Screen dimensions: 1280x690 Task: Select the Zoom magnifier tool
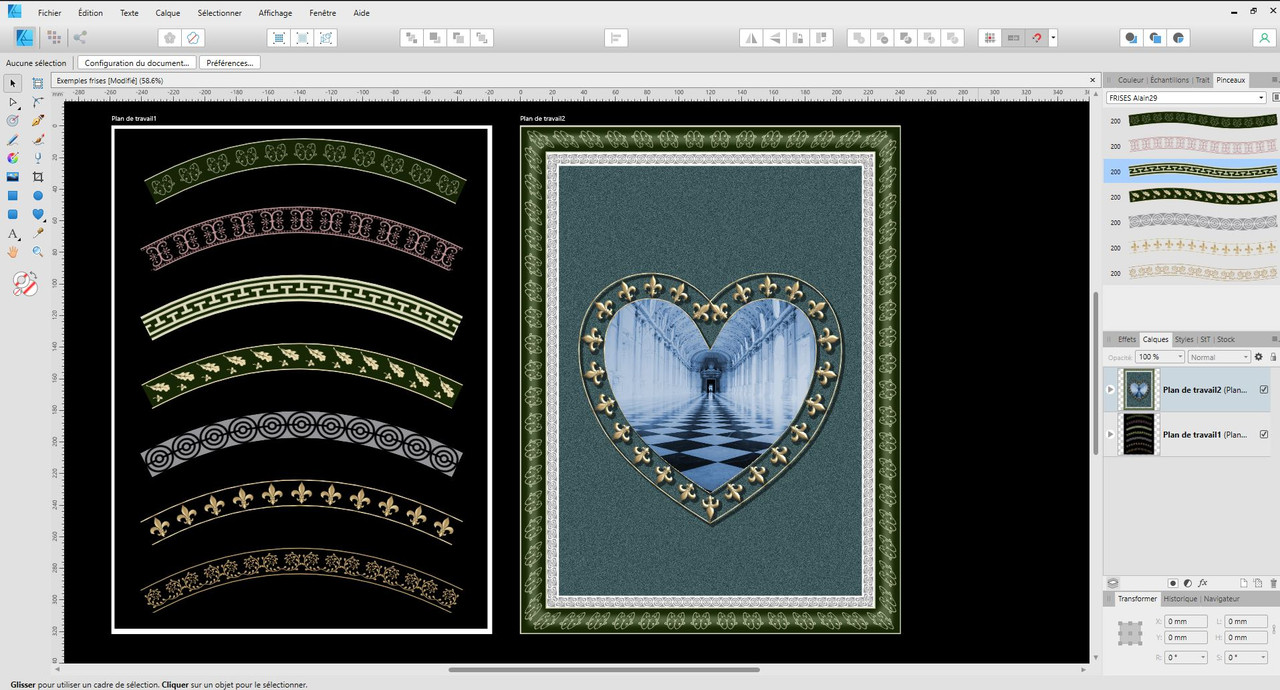click(38, 252)
